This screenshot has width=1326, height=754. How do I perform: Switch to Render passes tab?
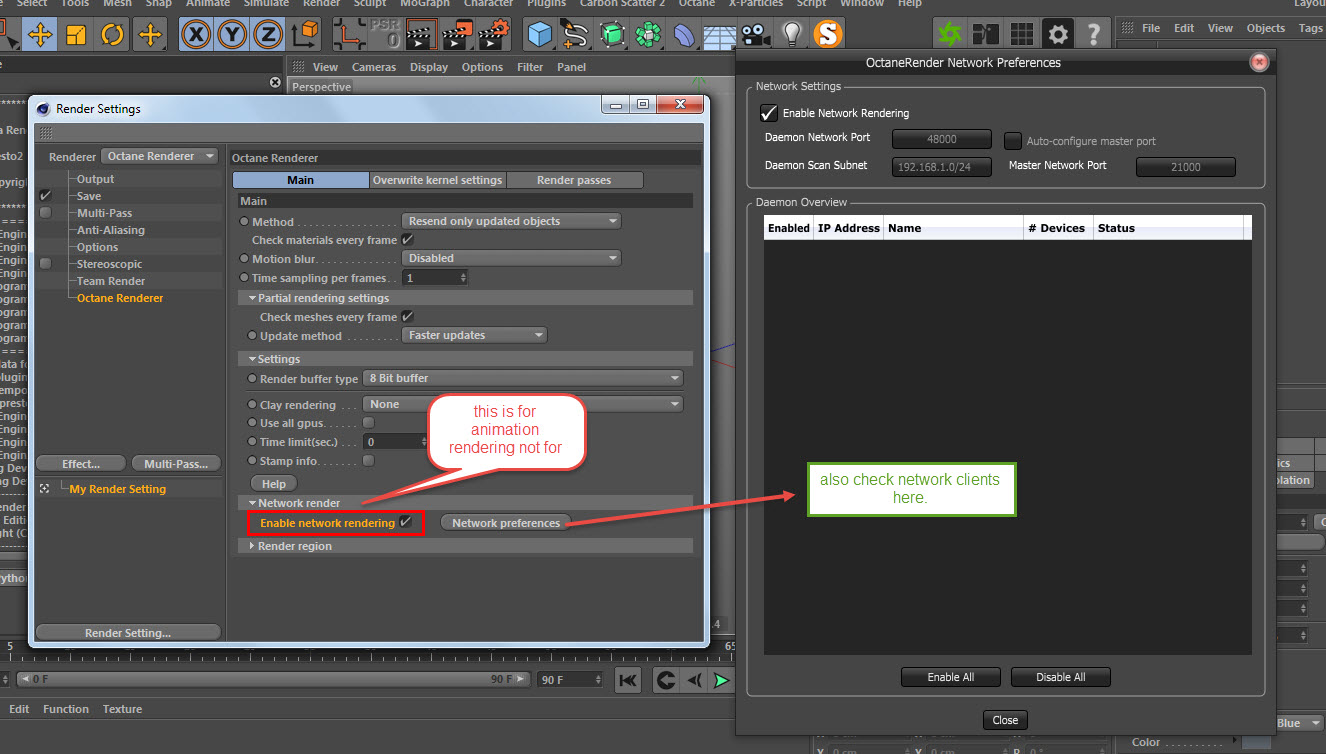(574, 180)
